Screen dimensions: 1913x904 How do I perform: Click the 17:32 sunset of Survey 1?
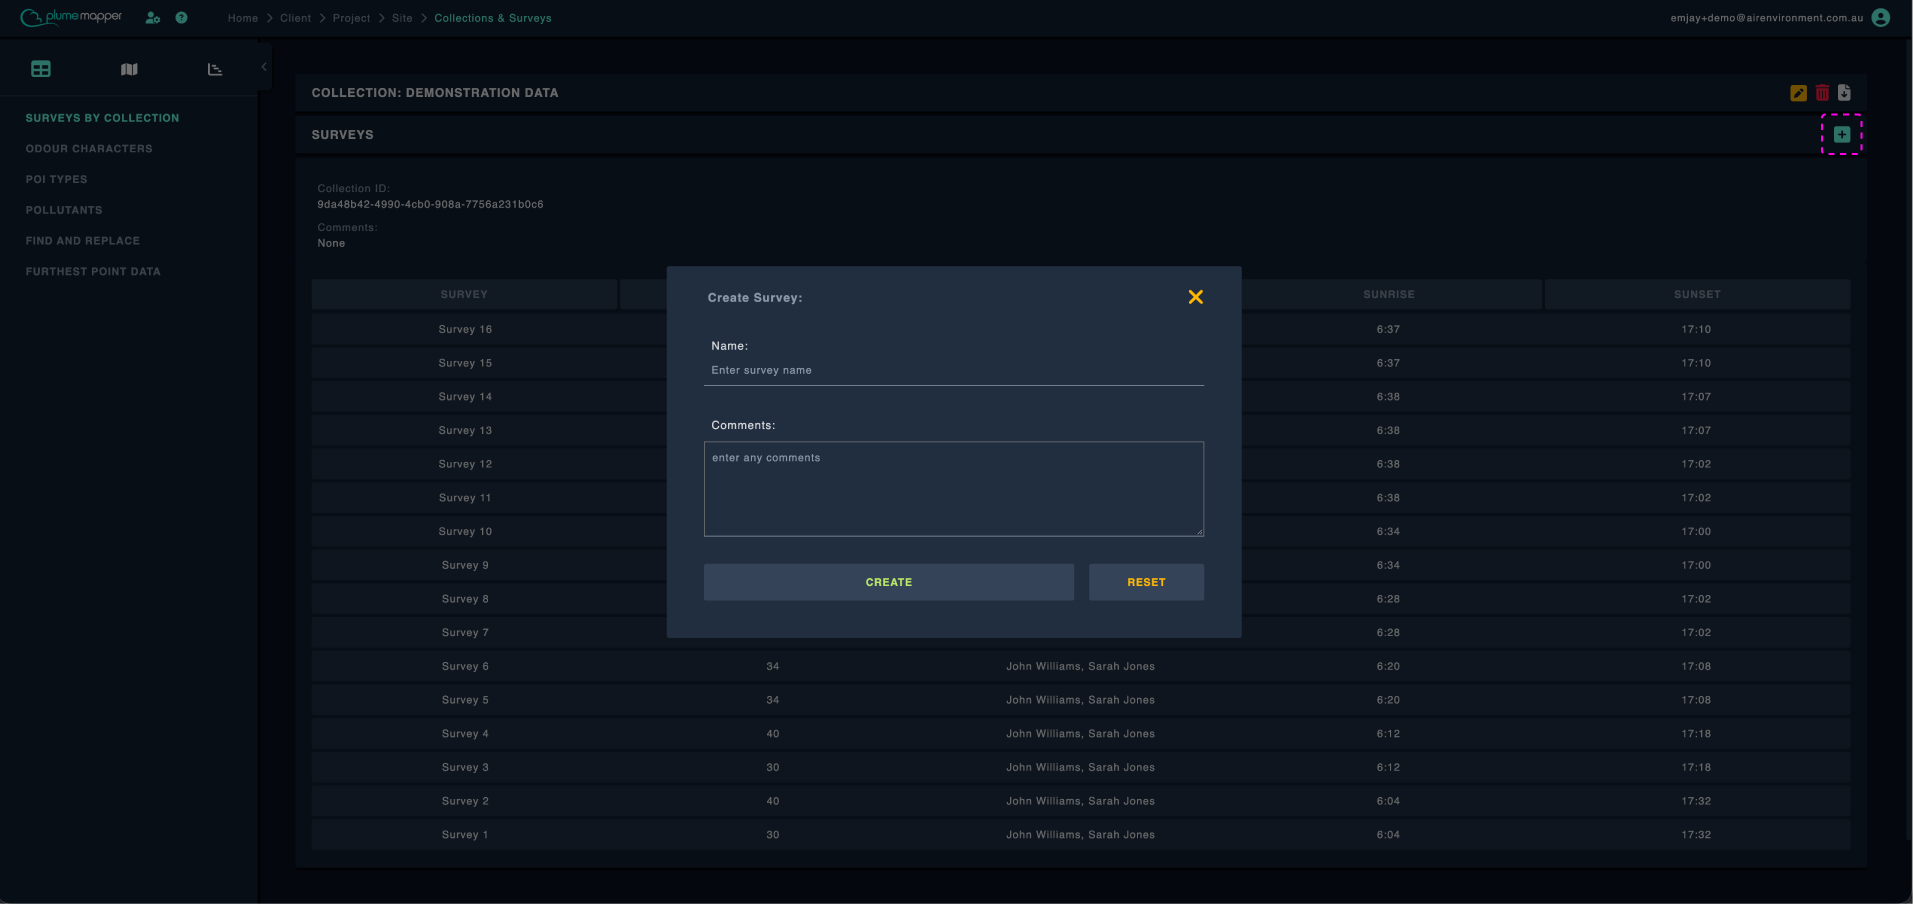coord(1696,835)
